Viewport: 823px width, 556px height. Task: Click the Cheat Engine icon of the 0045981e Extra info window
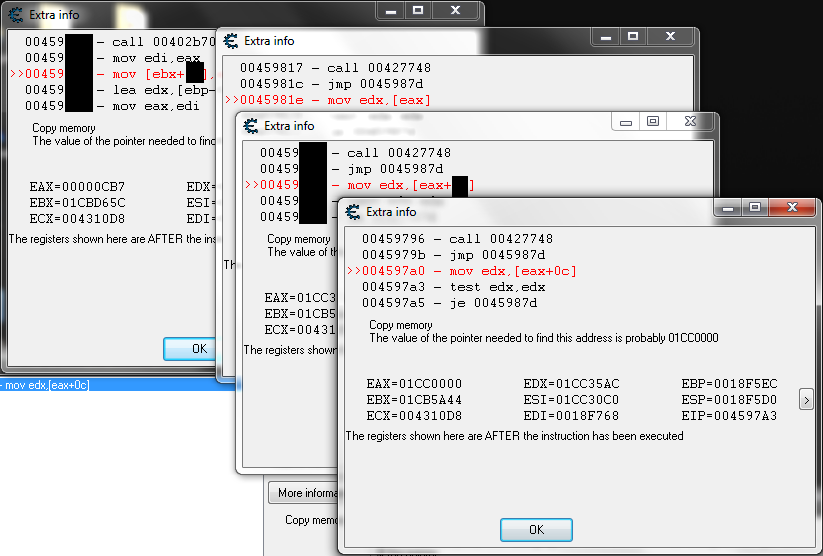tap(231, 41)
